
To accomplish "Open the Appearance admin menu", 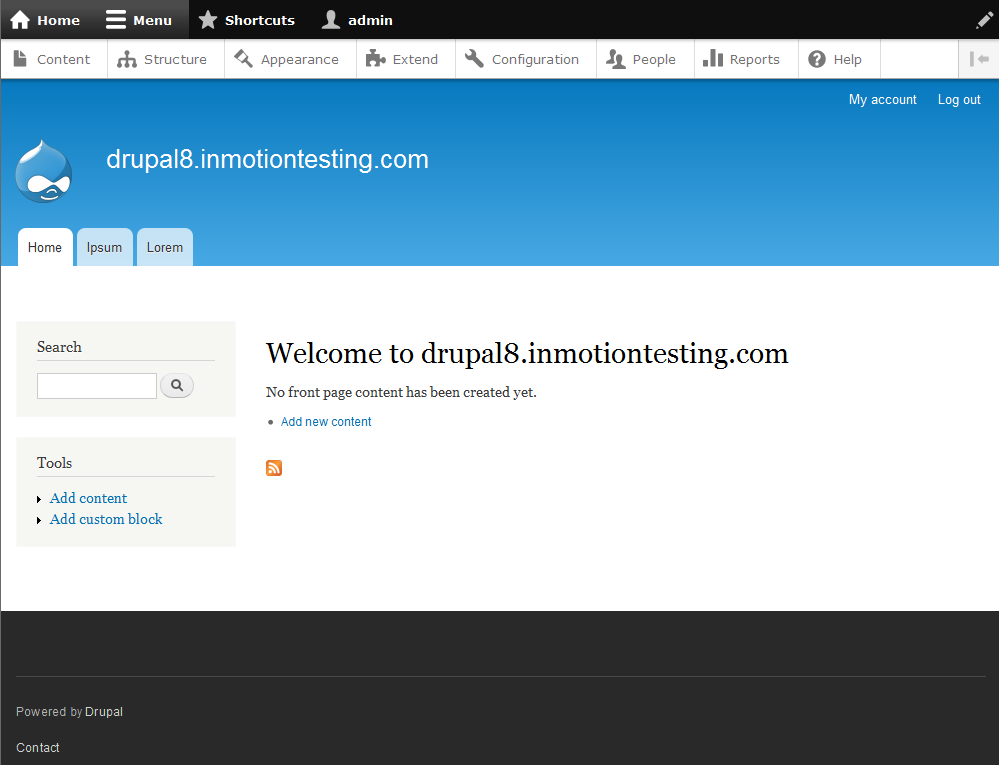I will point(291,59).
